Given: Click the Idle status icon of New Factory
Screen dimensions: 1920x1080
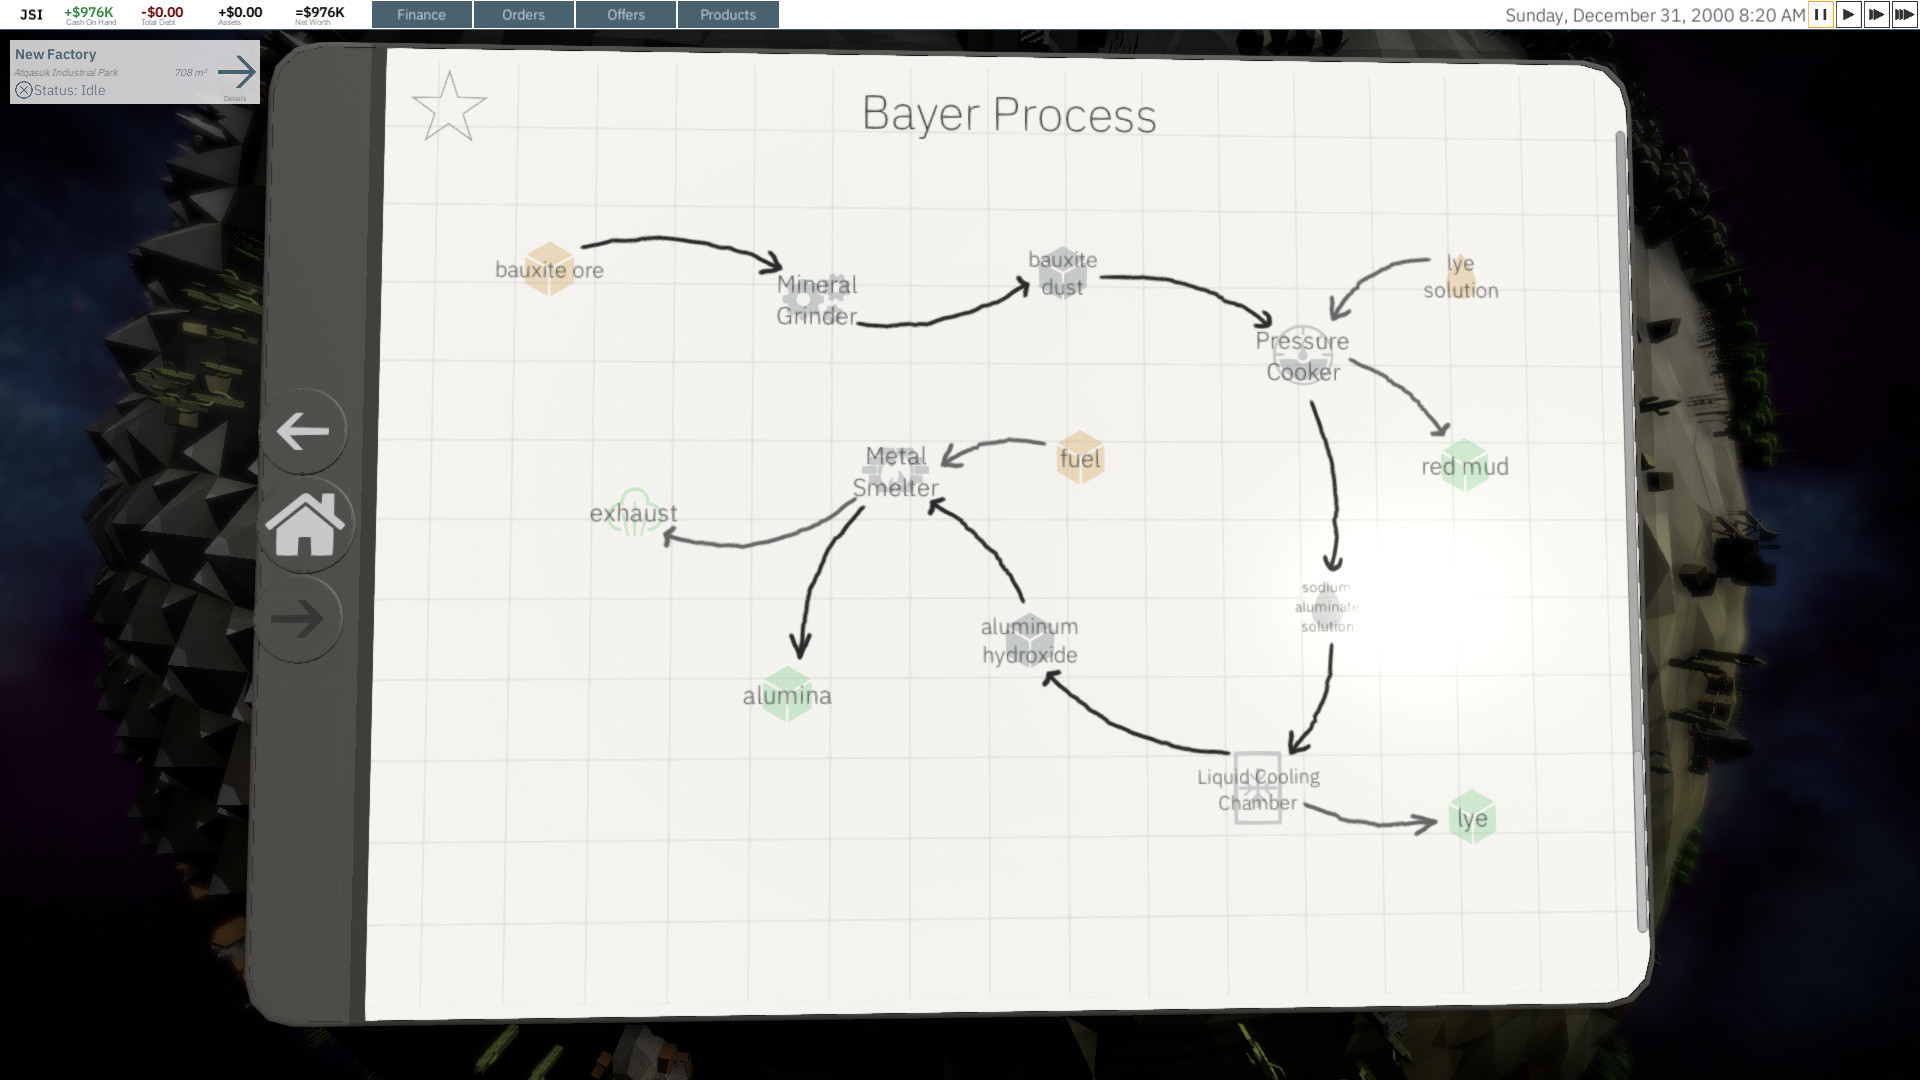Looking at the screenshot, I should coord(24,90).
